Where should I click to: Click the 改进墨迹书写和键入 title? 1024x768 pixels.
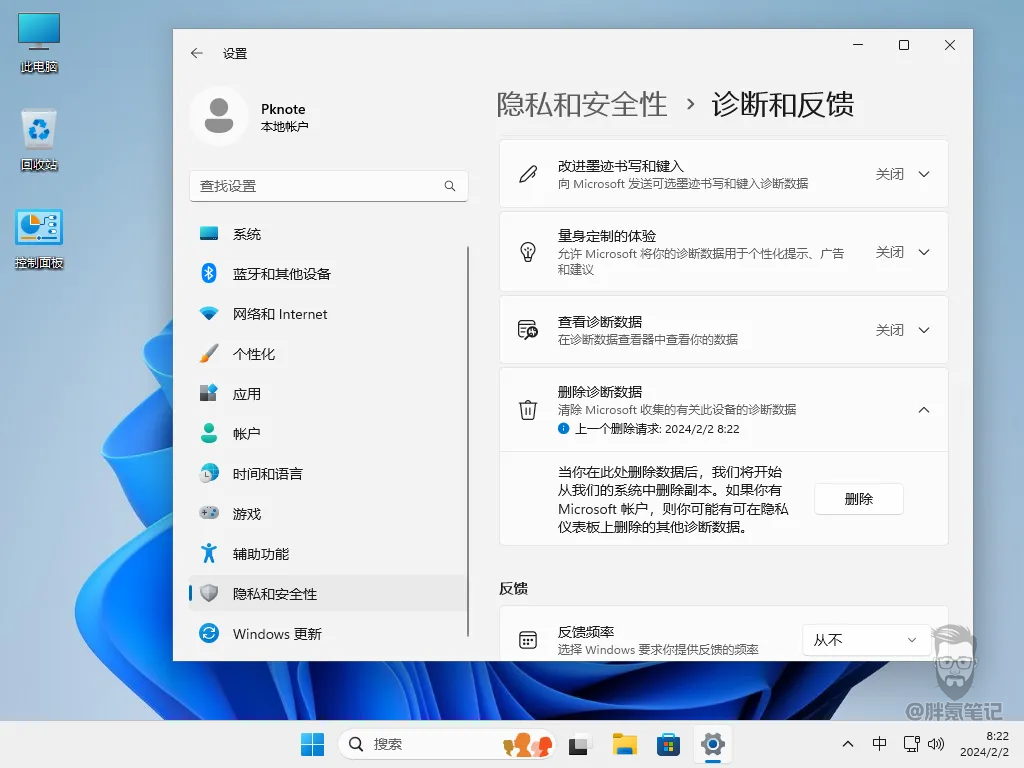[620, 166]
